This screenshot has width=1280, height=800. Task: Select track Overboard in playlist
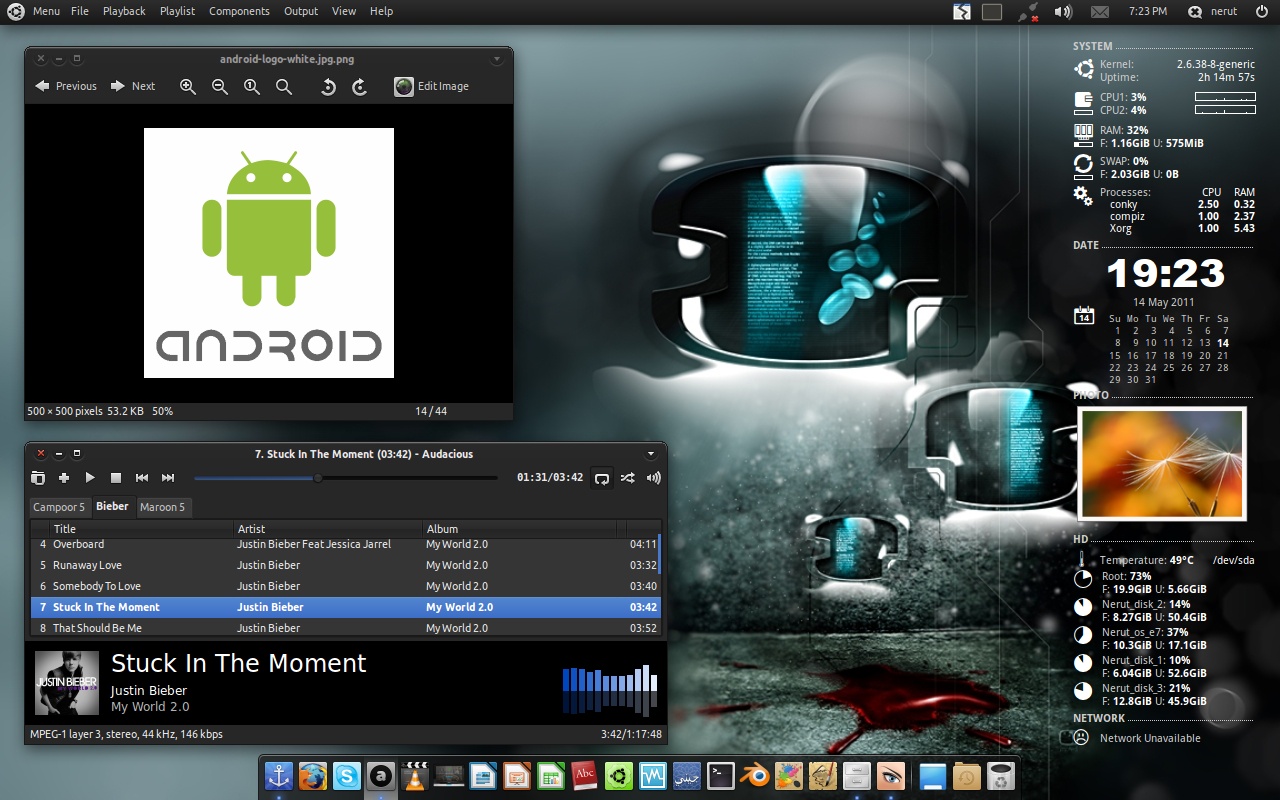point(345,544)
